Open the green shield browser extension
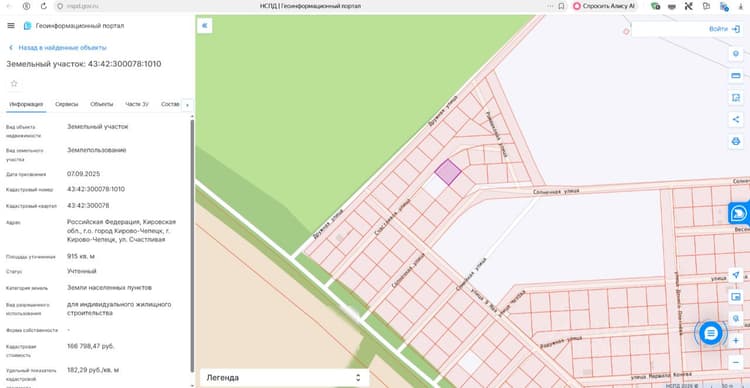The image size is (750, 388). tap(656, 6)
